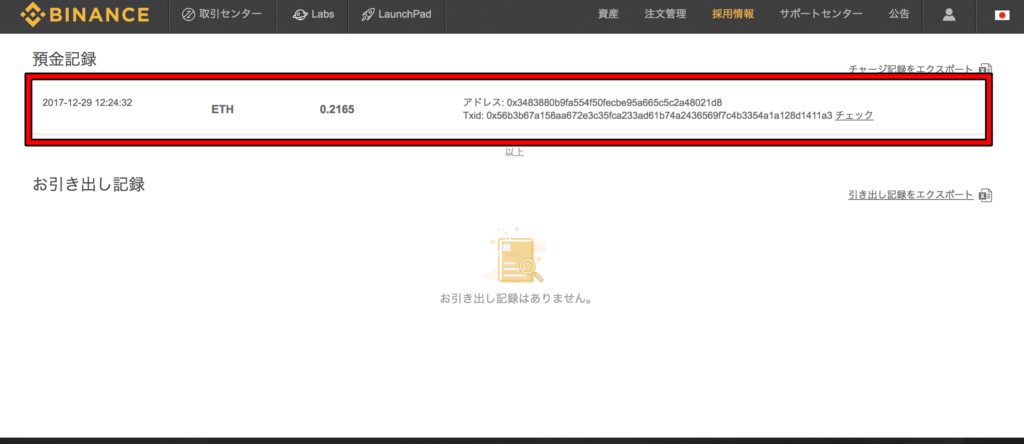Screen dimensions: 1024x444
Task: Click チェック link next to Txid
Action: pos(854,116)
